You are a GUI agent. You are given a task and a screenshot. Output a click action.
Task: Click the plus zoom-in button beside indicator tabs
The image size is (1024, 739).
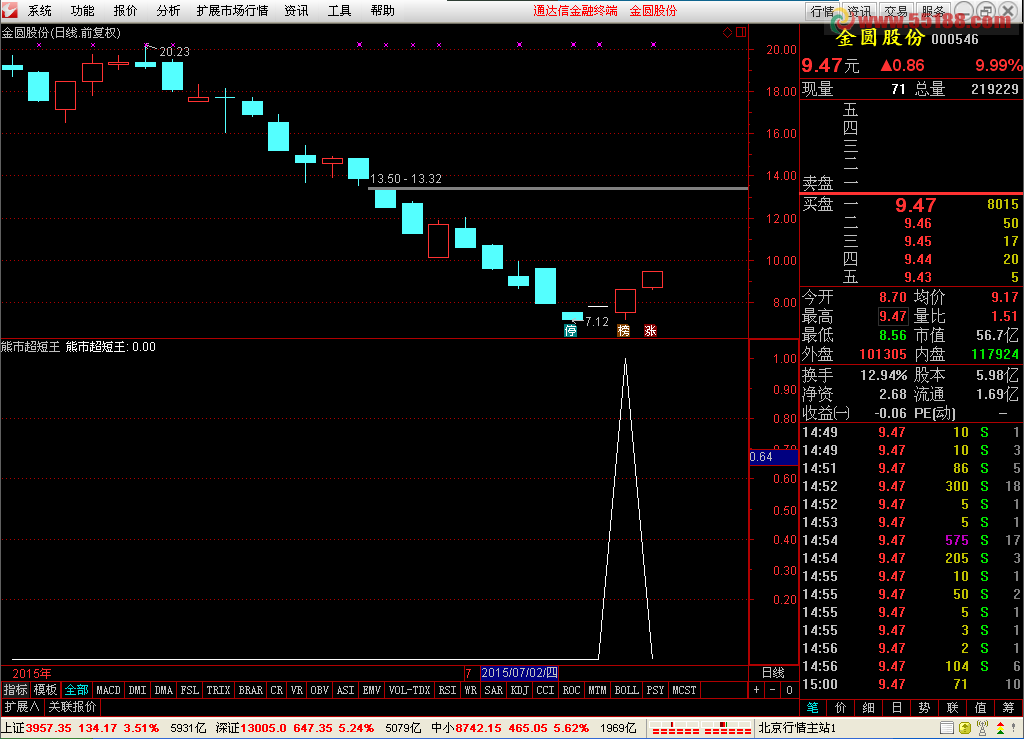click(756, 690)
